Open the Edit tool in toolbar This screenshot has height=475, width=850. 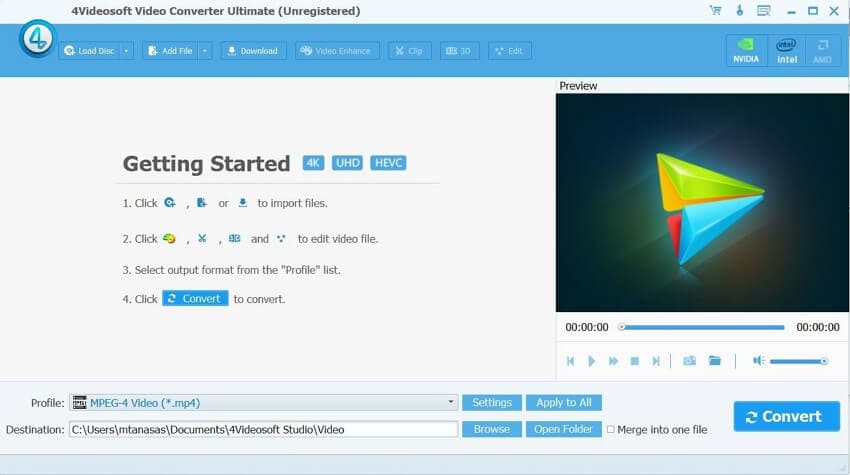tap(510, 51)
